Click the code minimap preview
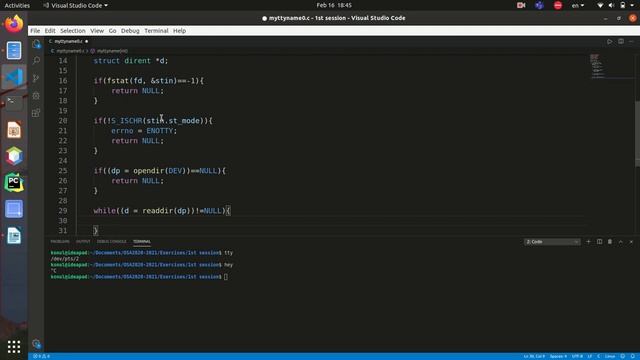640x360 pixels. pos(598,65)
